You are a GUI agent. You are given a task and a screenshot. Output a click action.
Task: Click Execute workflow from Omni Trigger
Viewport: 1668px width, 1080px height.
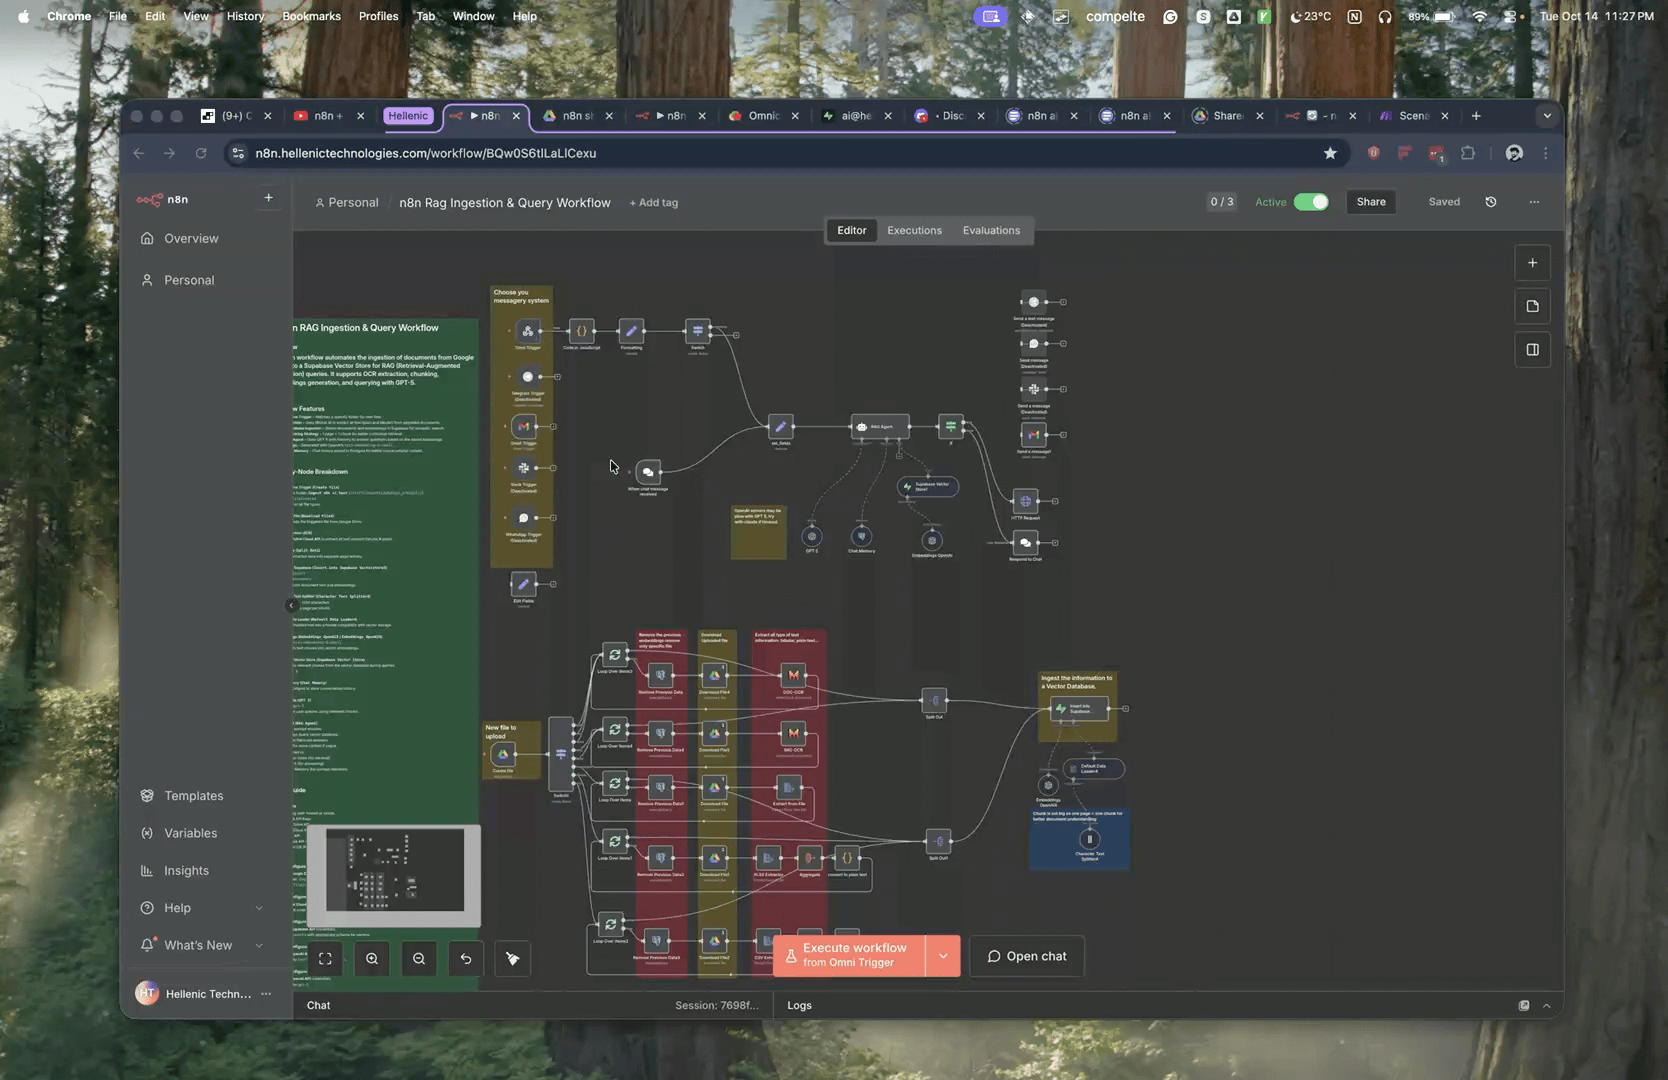849,956
